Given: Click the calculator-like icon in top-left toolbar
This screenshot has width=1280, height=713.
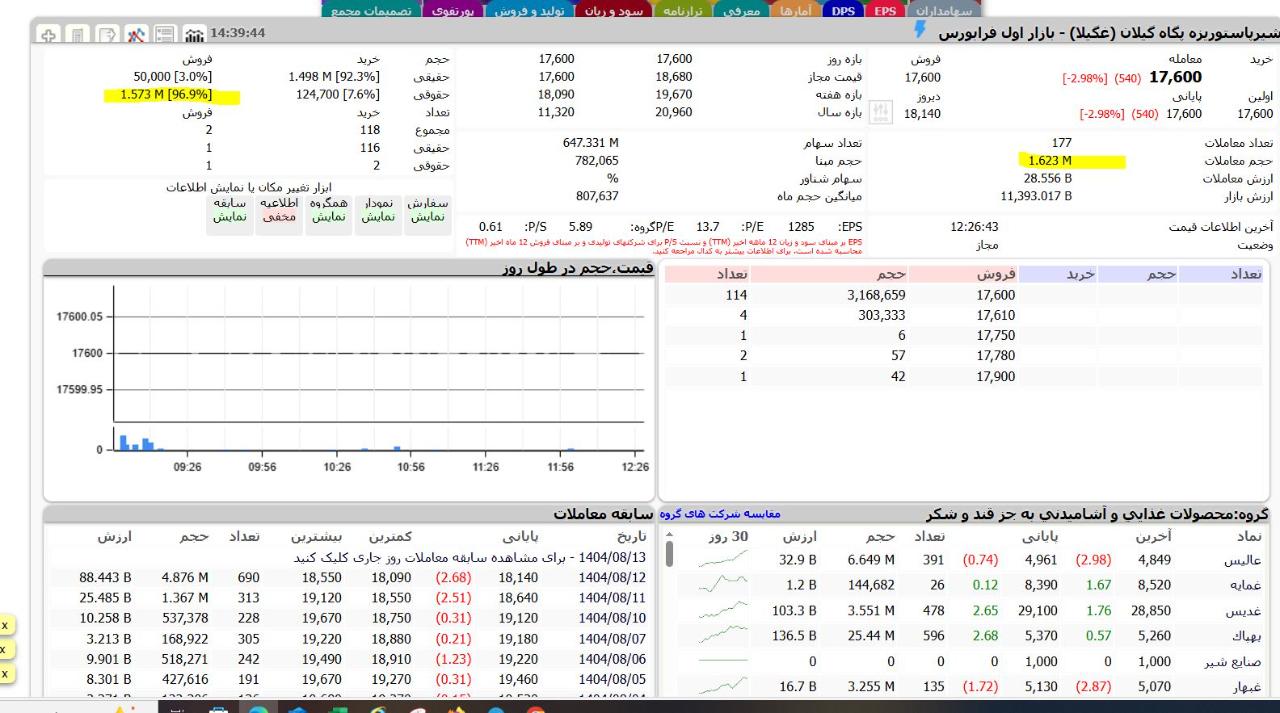Looking at the screenshot, I should [78, 34].
